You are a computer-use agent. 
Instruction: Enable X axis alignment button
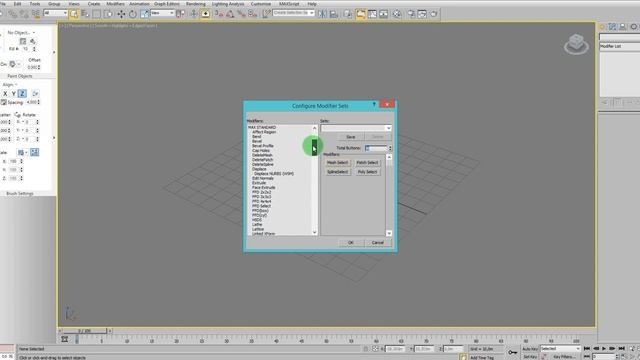click(5, 93)
